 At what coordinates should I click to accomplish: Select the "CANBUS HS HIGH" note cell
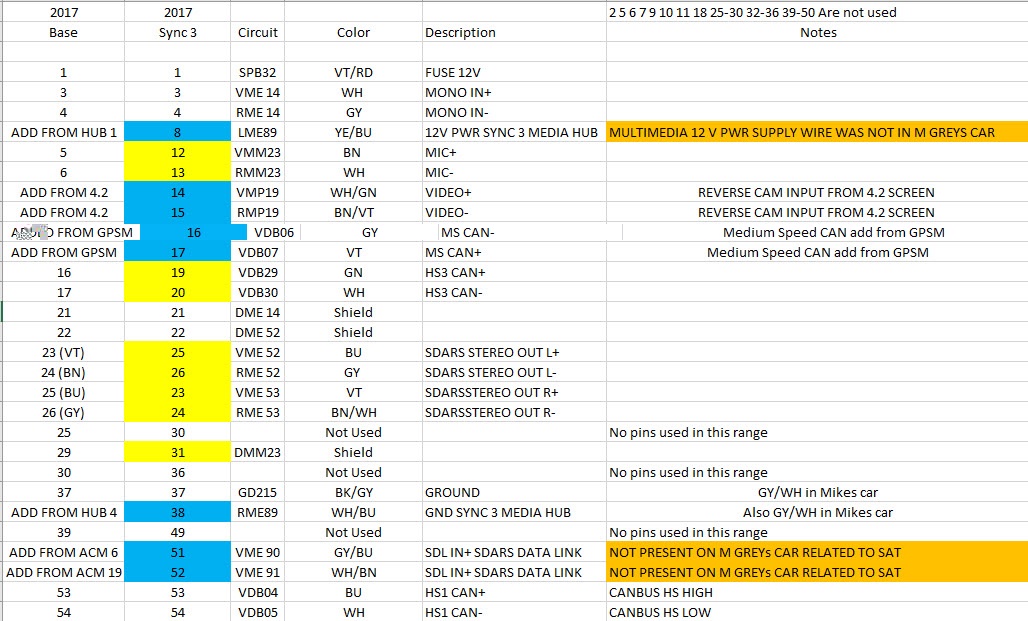(817, 592)
